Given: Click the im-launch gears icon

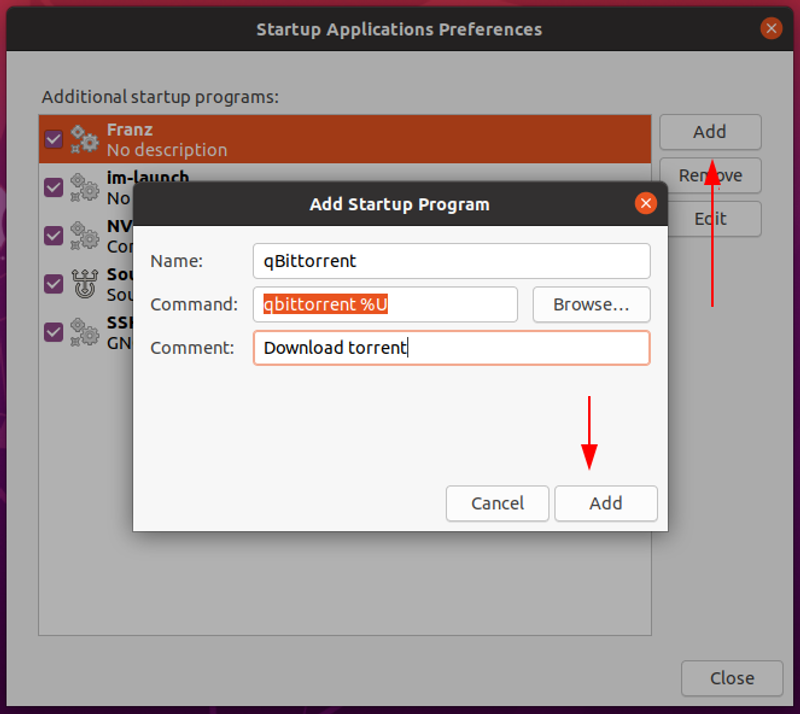Looking at the screenshot, I should pyautogui.click(x=84, y=187).
